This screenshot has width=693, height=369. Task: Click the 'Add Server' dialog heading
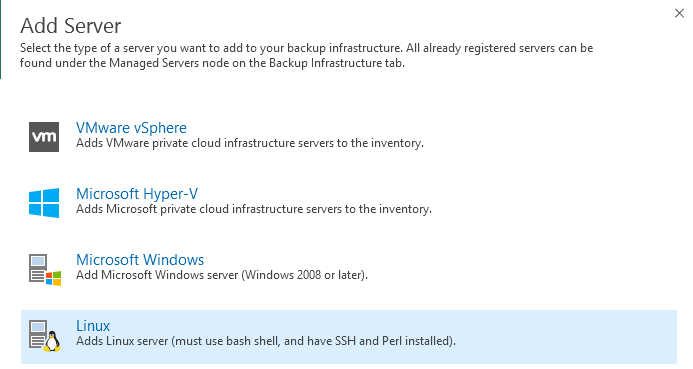pos(71,26)
